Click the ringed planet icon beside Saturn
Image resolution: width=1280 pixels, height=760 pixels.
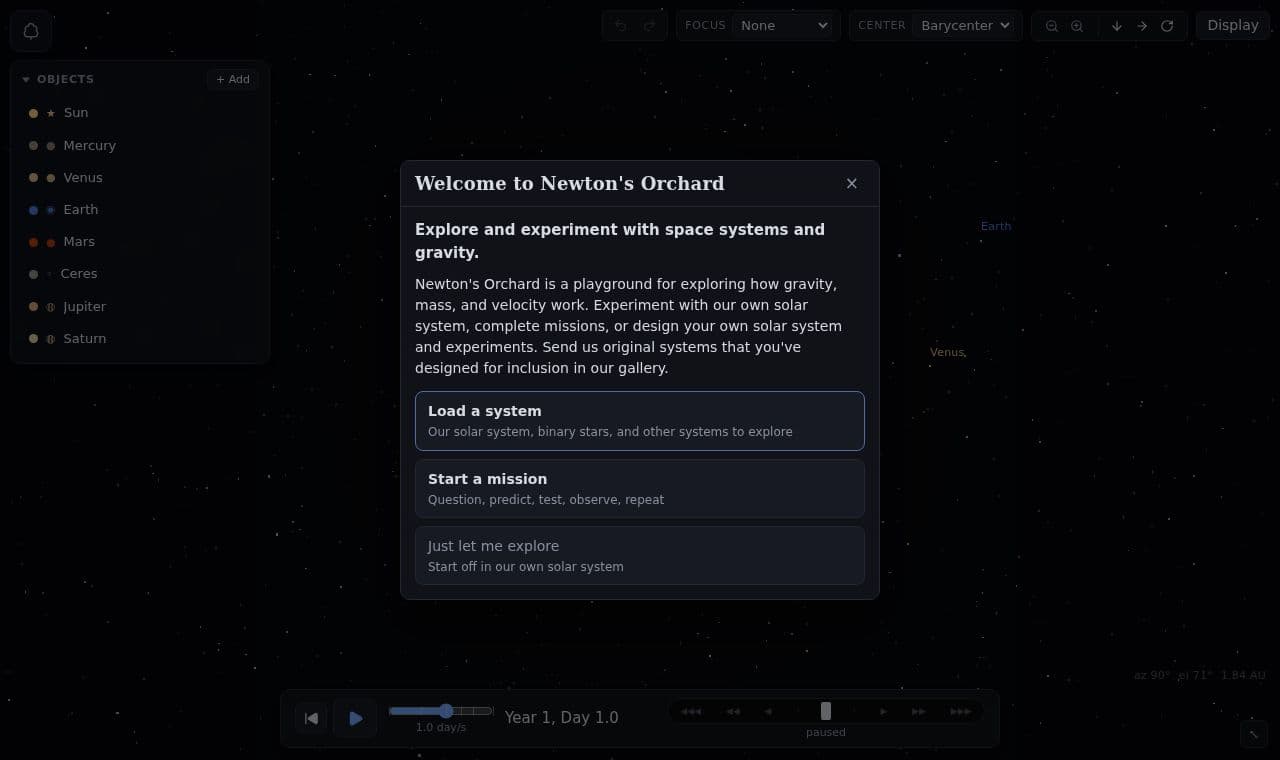(51, 339)
